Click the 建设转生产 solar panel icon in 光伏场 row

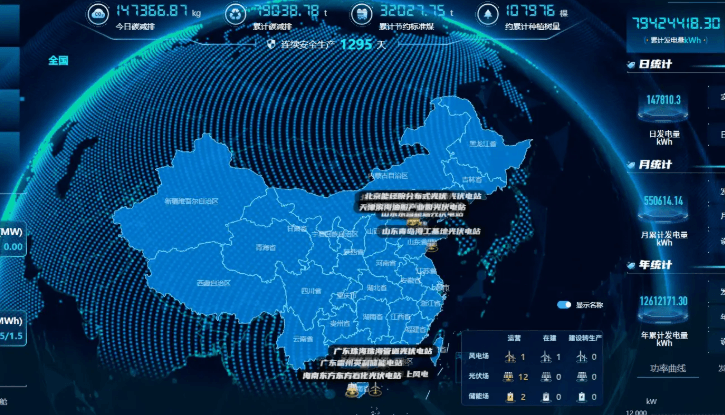point(581,377)
